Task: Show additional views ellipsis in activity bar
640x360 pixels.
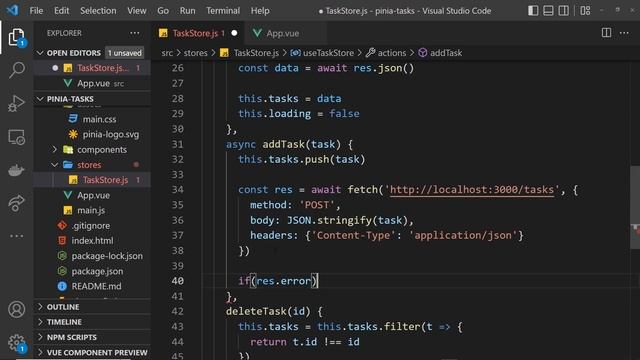Action: pos(16,236)
